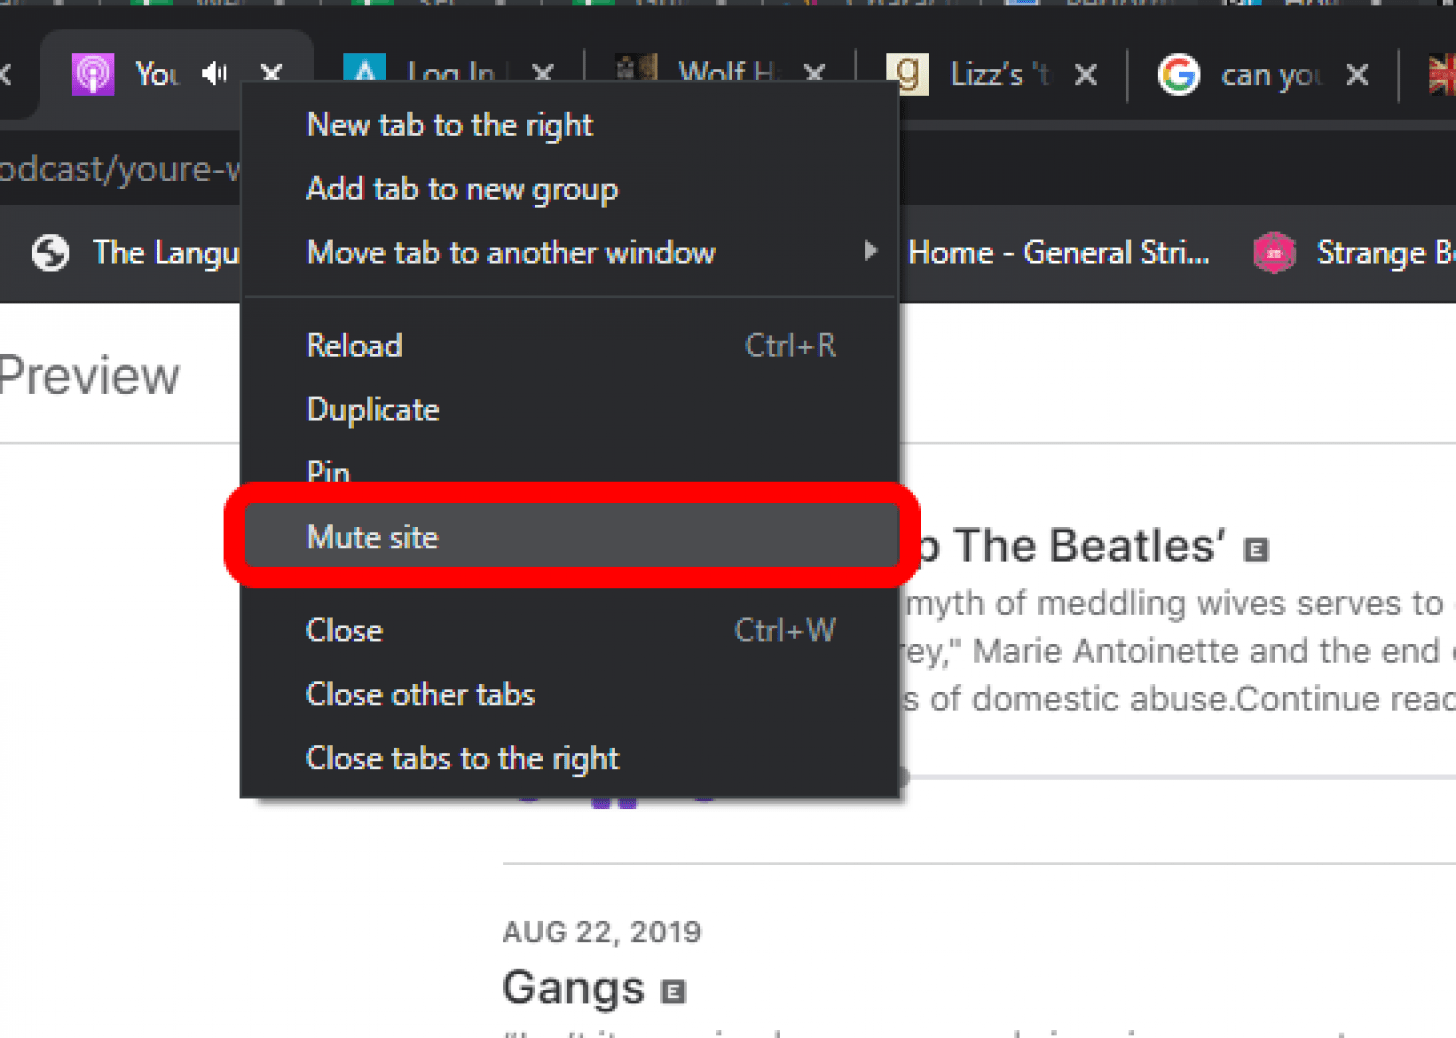Viewport: 1456px width, 1038px height.
Task: Select the Google 'can you' tab icon
Action: (x=1178, y=75)
